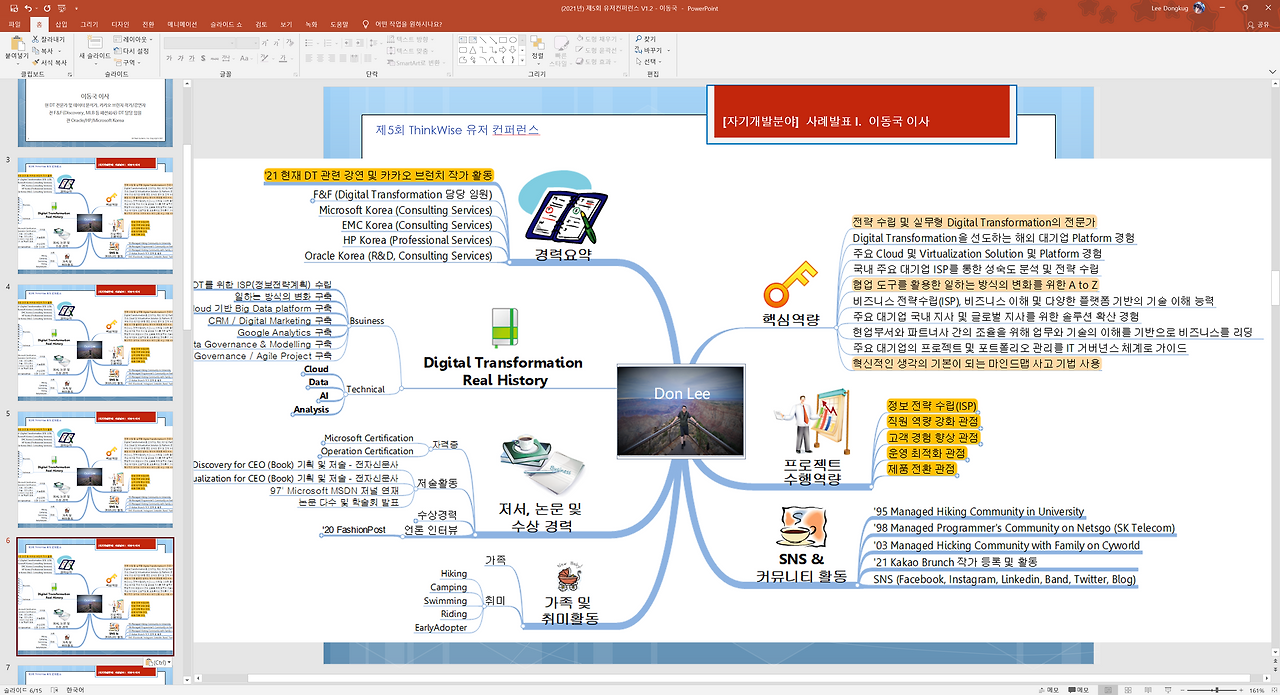Click Reset (다시 설정) slide button
Viewport: 1280px width, 695px height.
[x=131, y=51]
